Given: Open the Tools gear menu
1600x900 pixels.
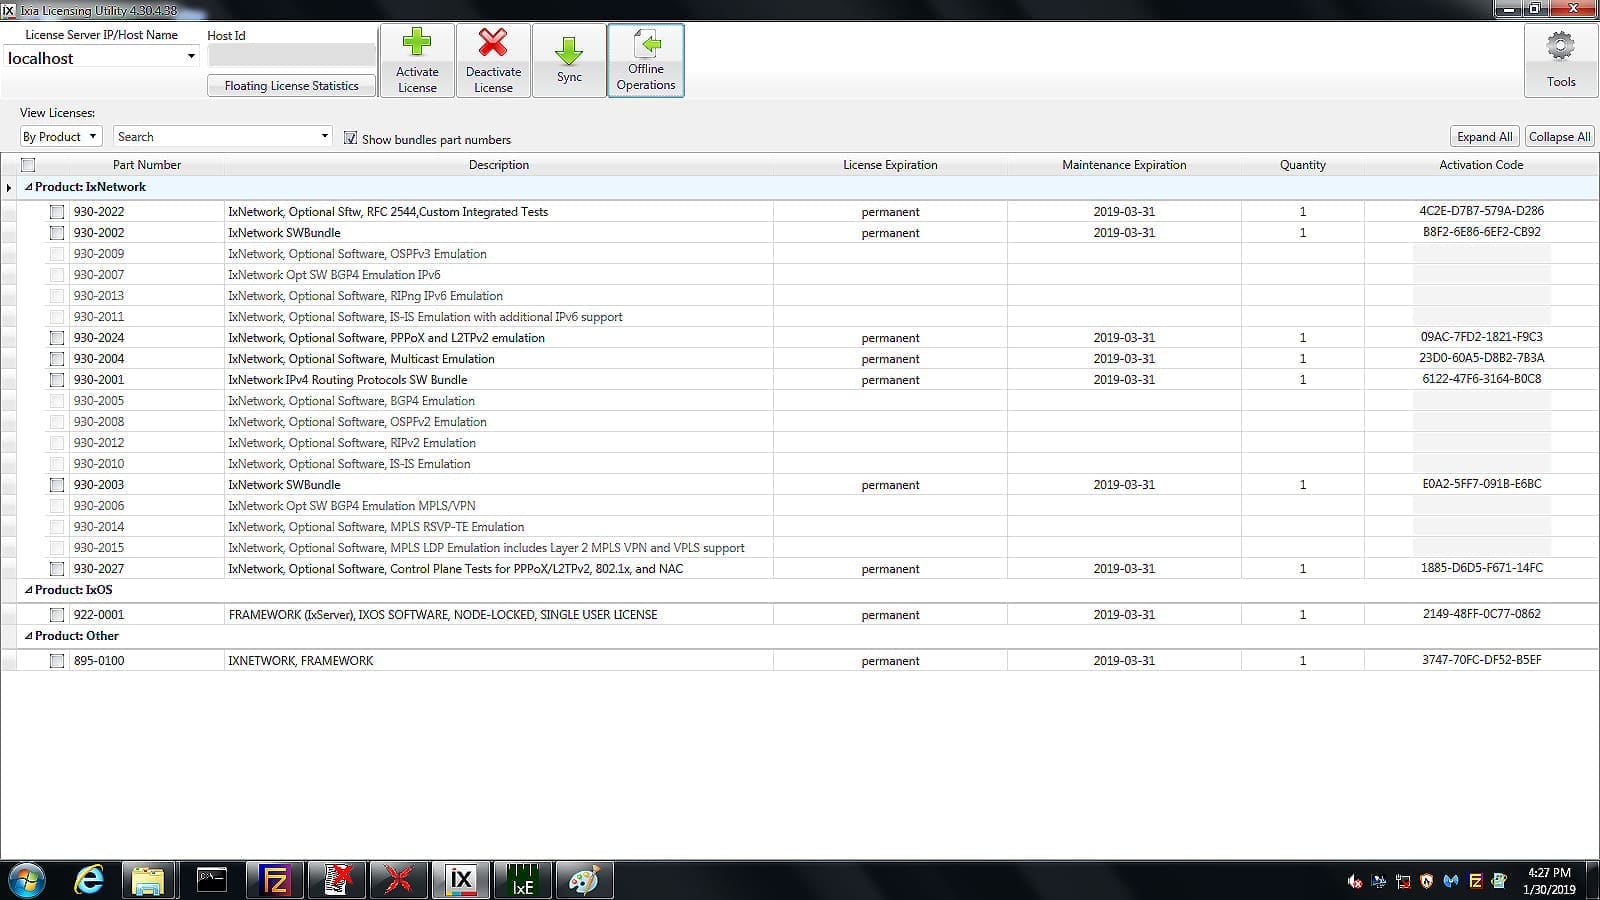Looking at the screenshot, I should point(1560,61).
